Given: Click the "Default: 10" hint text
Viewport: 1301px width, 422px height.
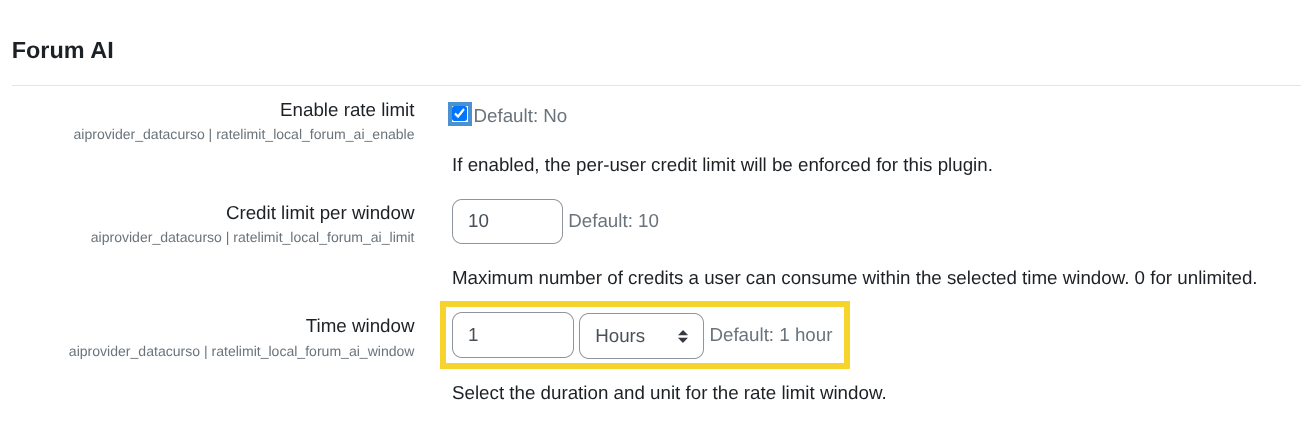Looking at the screenshot, I should click(613, 221).
